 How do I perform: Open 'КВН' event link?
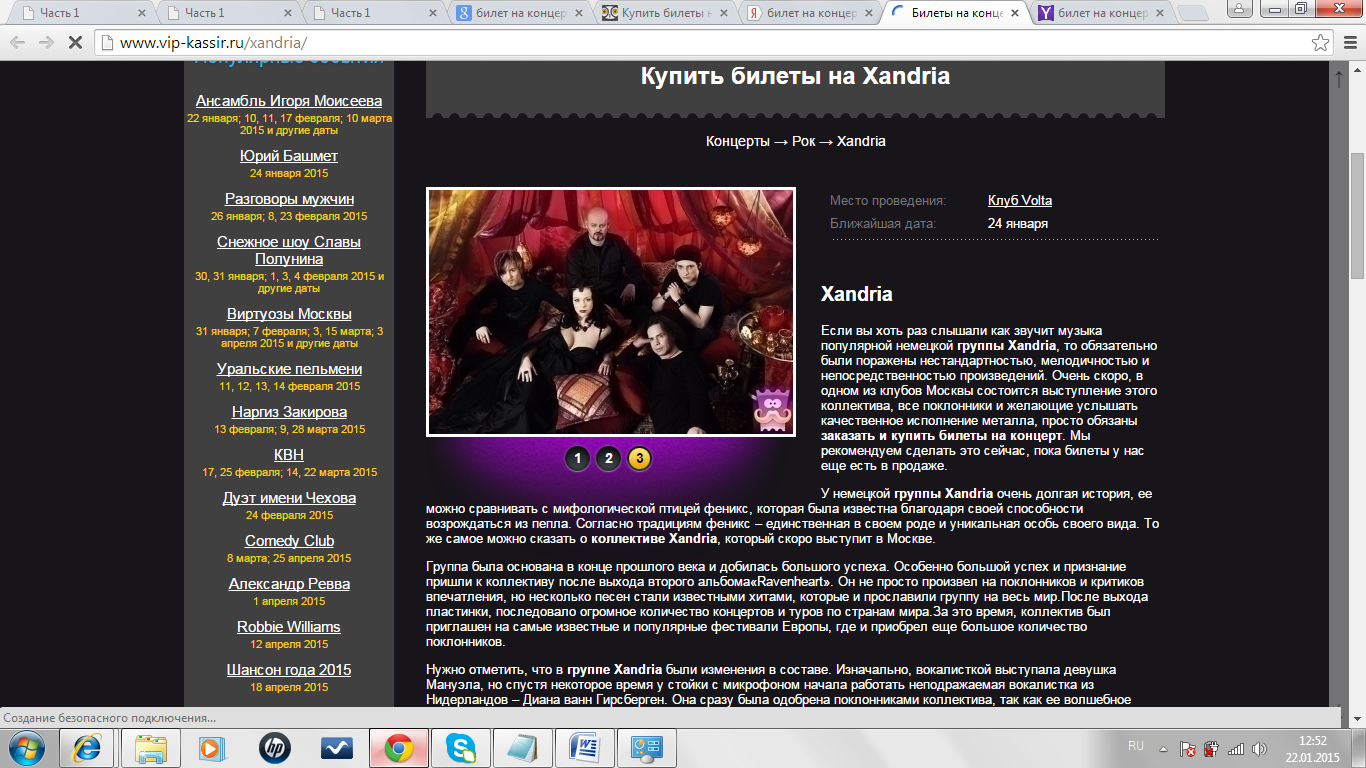[x=289, y=455]
